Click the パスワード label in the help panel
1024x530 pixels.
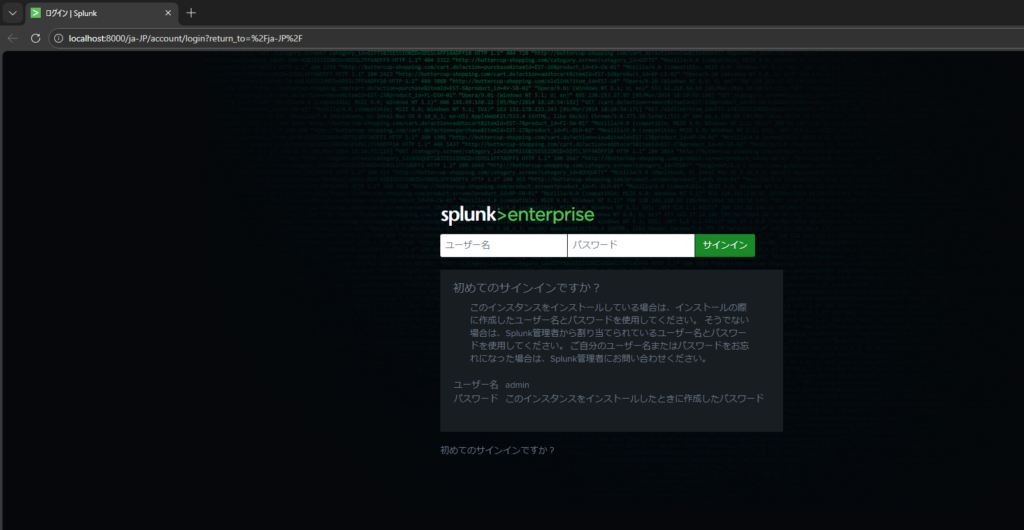pyautogui.click(x=476, y=398)
